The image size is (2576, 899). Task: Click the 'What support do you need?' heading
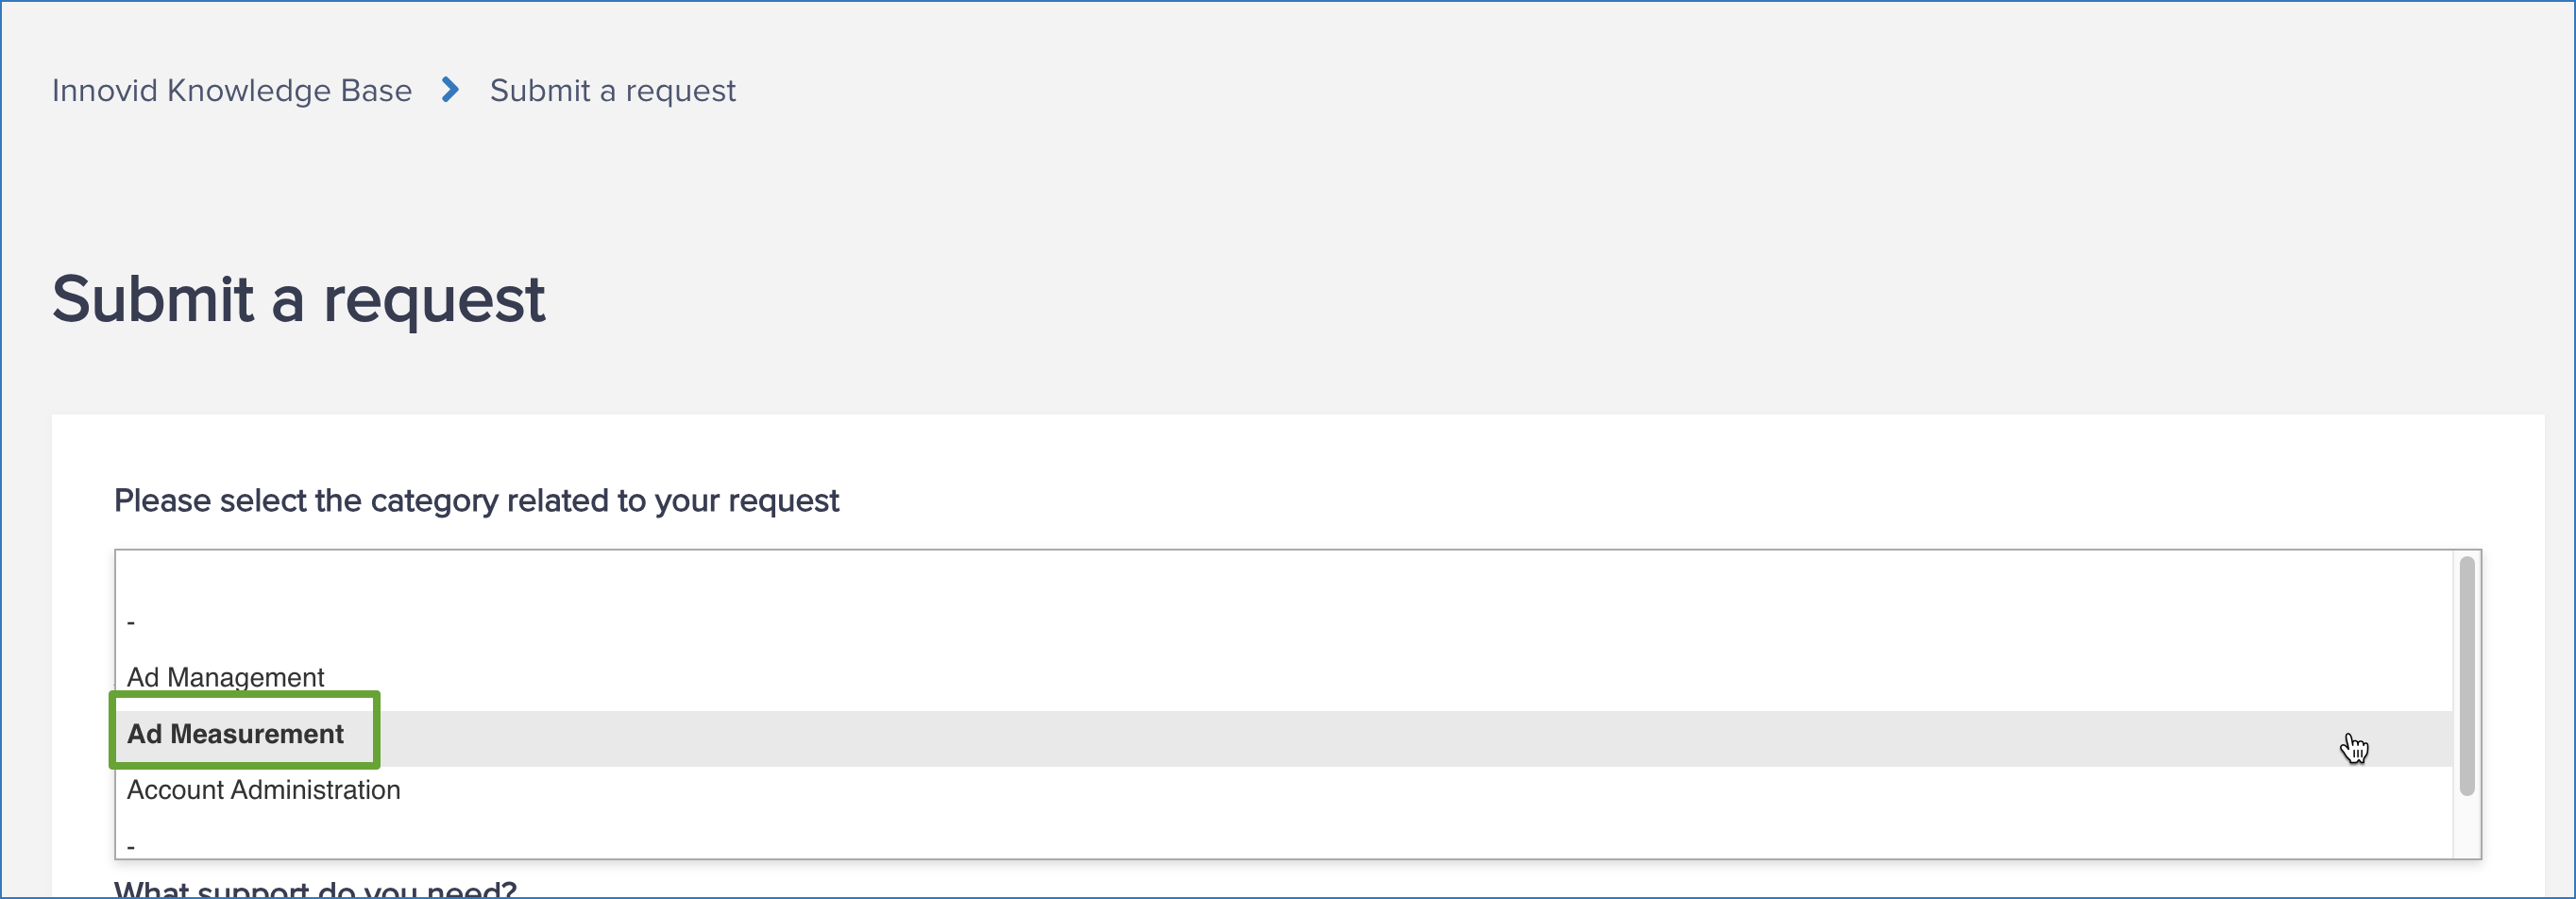click(x=313, y=890)
